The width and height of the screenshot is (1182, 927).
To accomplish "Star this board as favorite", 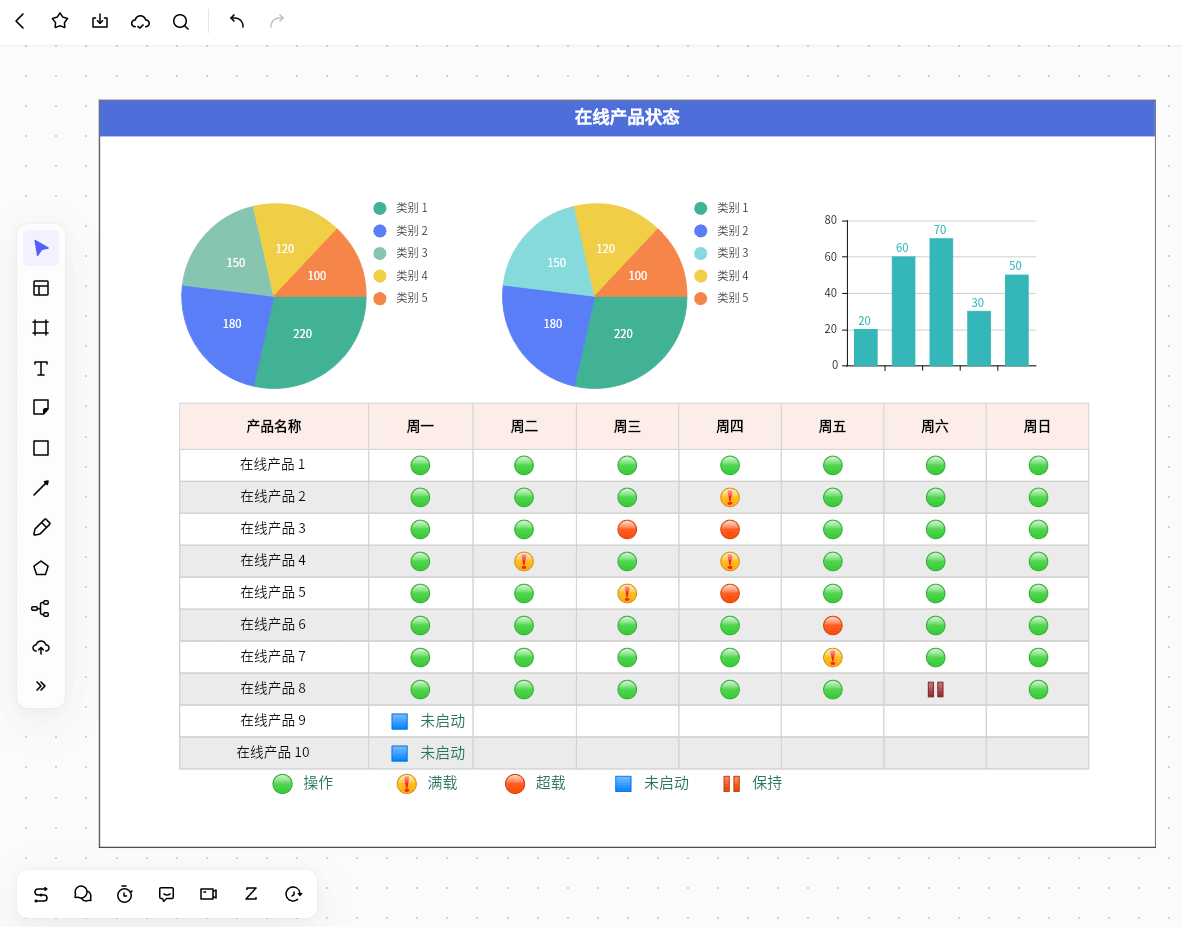I will tap(60, 21).
